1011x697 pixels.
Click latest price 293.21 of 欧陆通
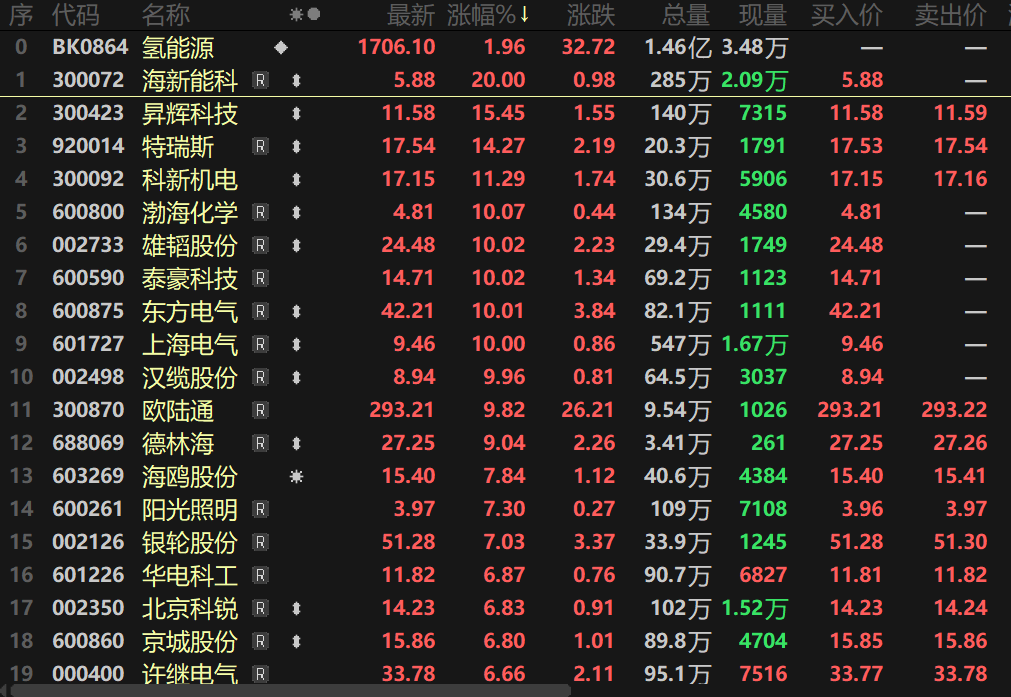pos(402,410)
